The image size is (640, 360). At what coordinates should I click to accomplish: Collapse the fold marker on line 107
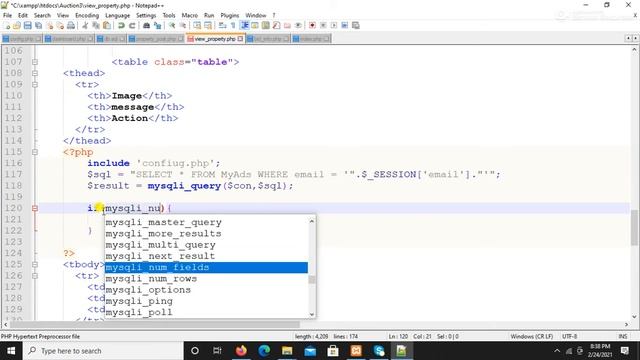coord(35,62)
